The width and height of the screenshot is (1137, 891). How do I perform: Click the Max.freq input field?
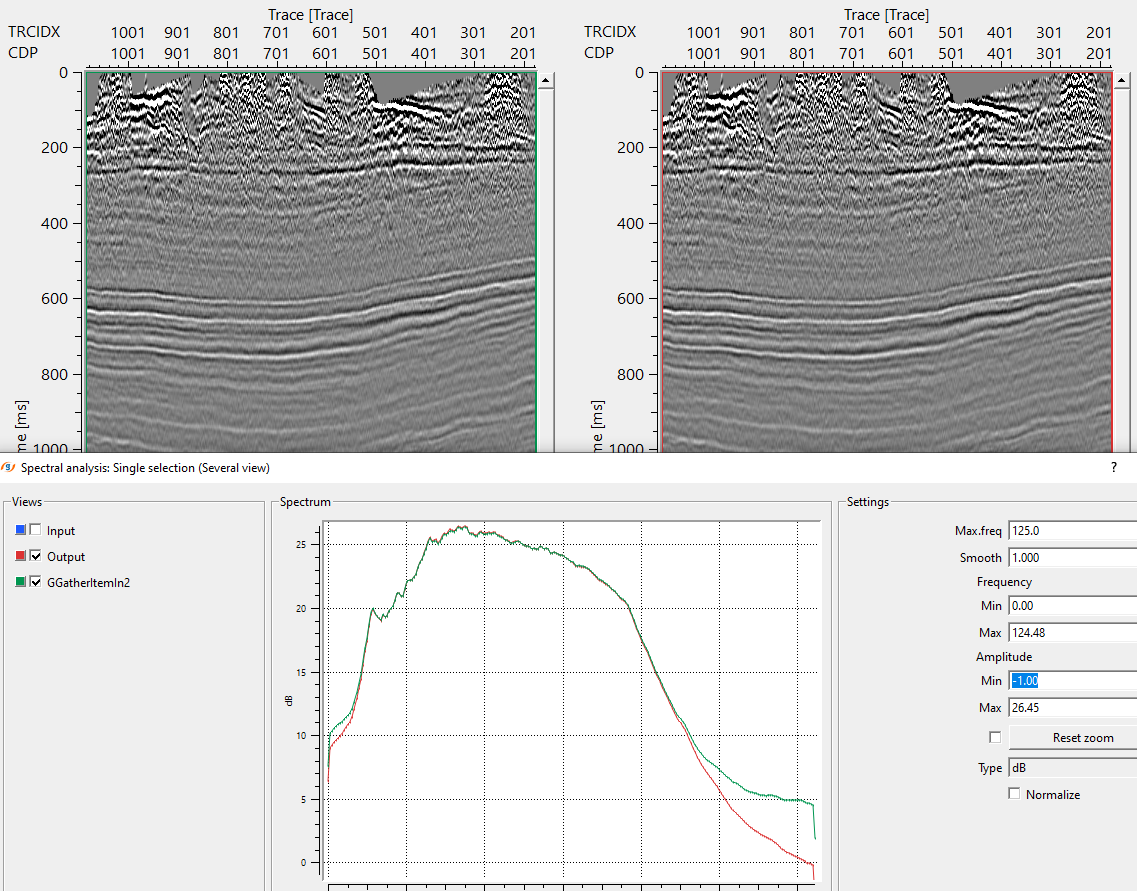(1072, 530)
